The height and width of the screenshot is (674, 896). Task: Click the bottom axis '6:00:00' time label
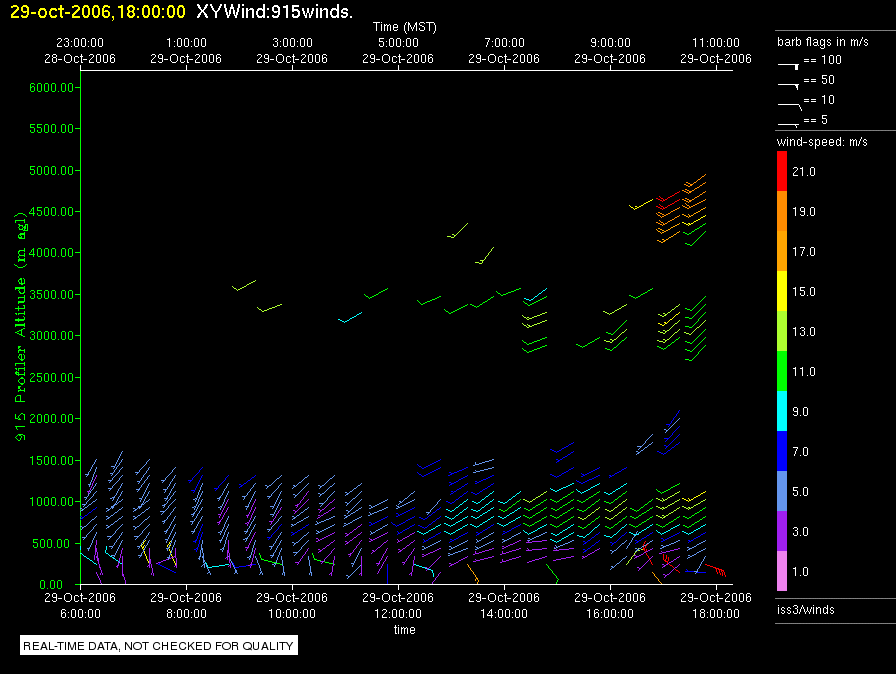pos(80,614)
